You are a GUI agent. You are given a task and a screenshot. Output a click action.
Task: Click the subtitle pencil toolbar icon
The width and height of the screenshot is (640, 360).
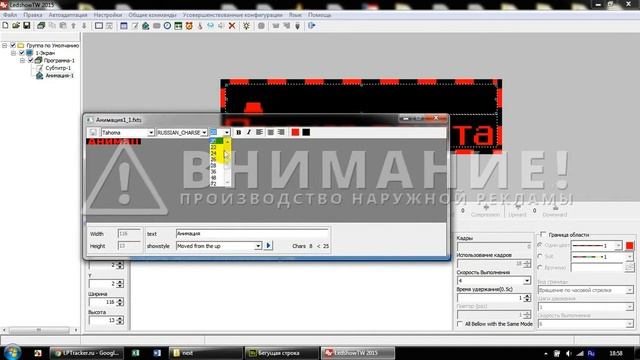click(x=135, y=26)
